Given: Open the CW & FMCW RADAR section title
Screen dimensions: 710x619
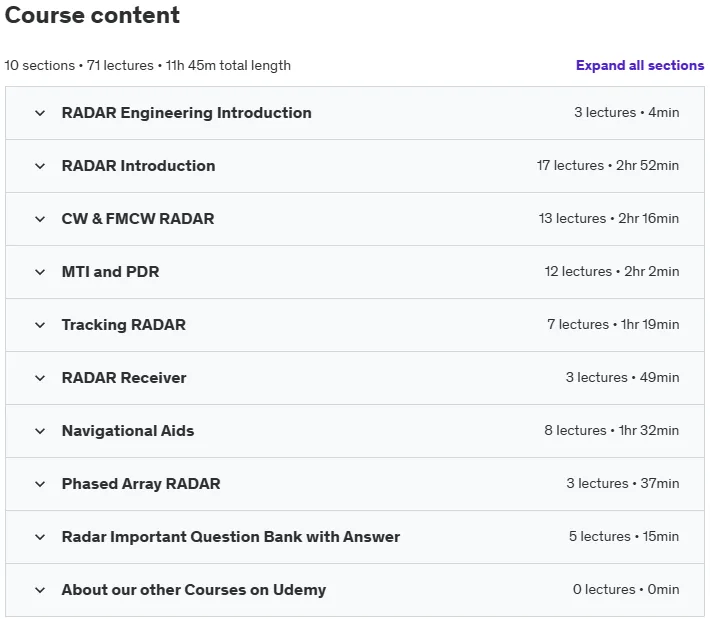Looking at the screenshot, I should (138, 219).
